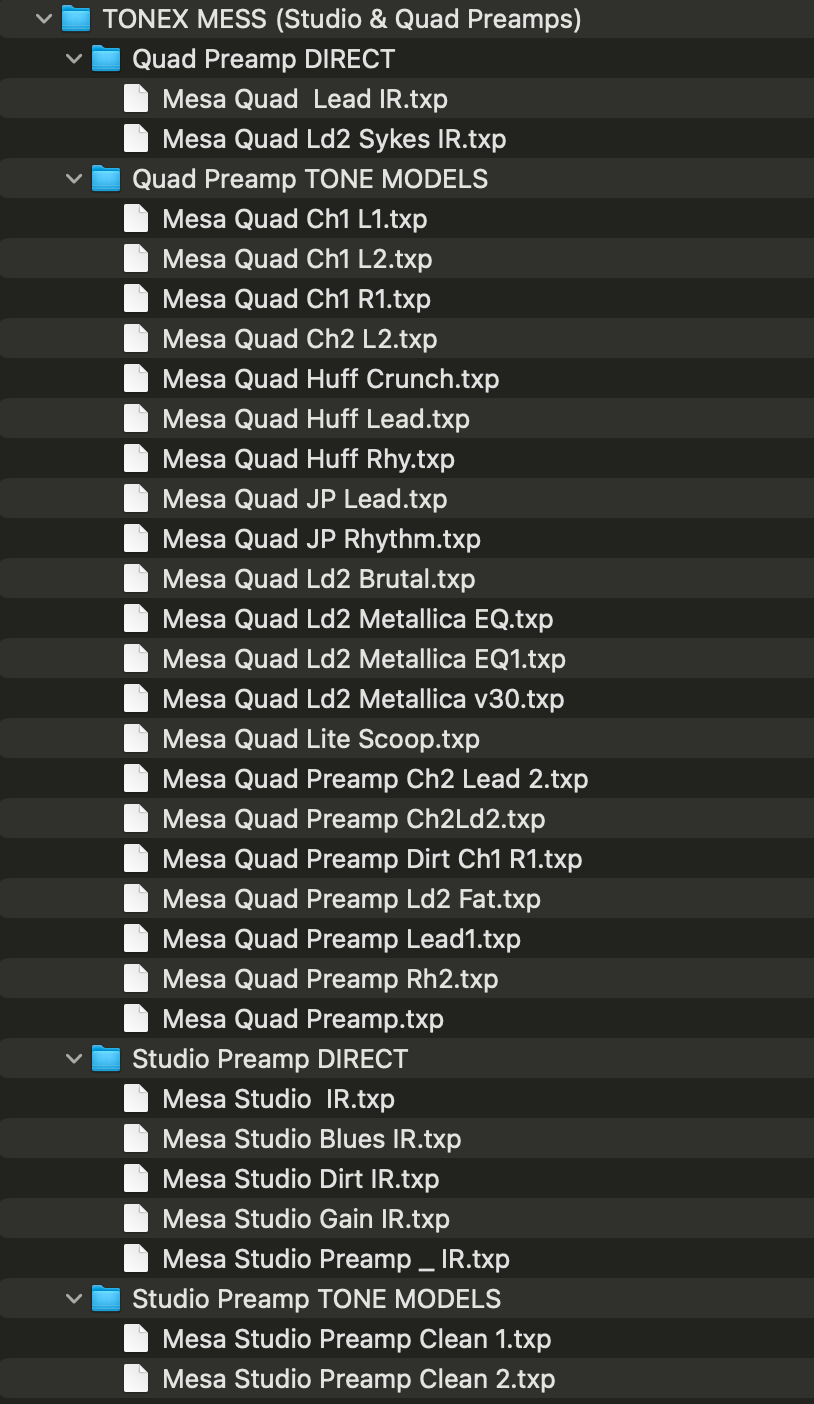This screenshot has height=1404, width=814.
Task: Select Mesa Quad Ld2 Sykes IR.txp
Action: pyautogui.click(x=334, y=139)
